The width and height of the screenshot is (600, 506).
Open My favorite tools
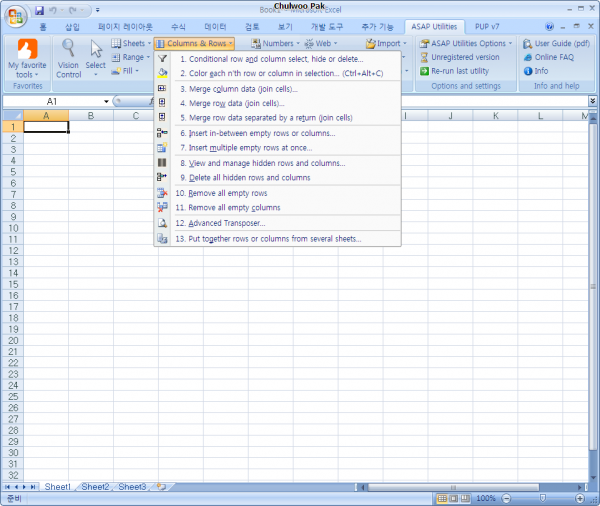(x=27, y=59)
